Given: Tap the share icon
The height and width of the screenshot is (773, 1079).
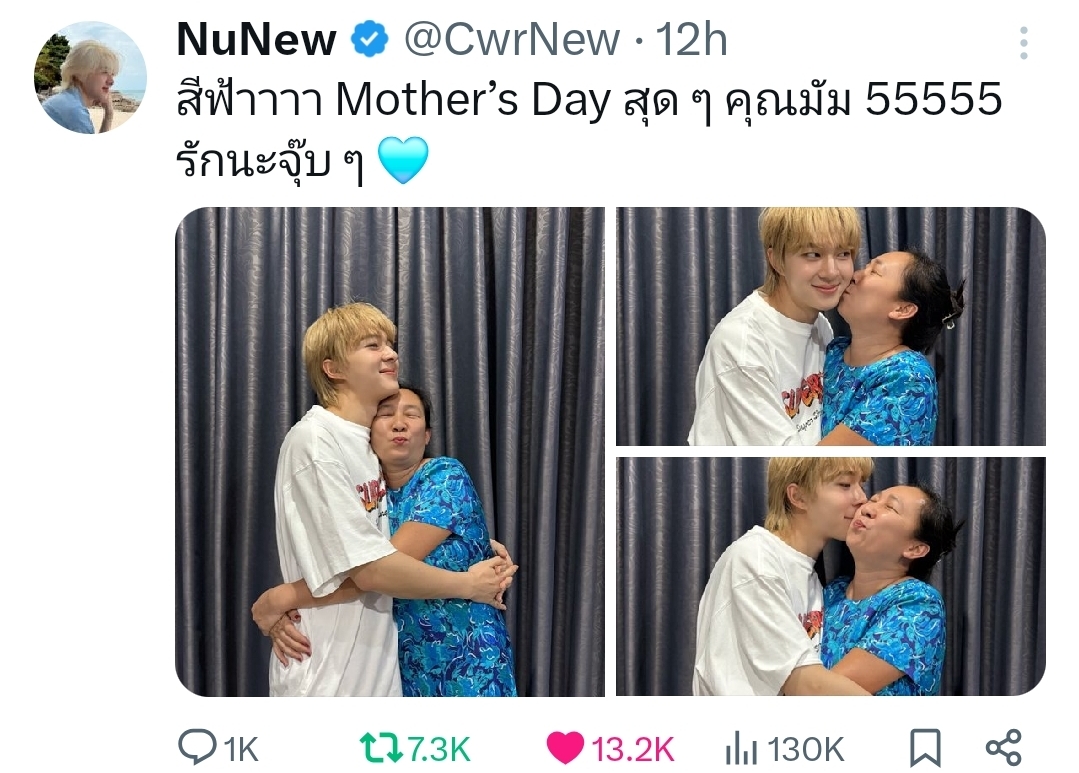Looking at the screenshot, I should click(1004, 748).
